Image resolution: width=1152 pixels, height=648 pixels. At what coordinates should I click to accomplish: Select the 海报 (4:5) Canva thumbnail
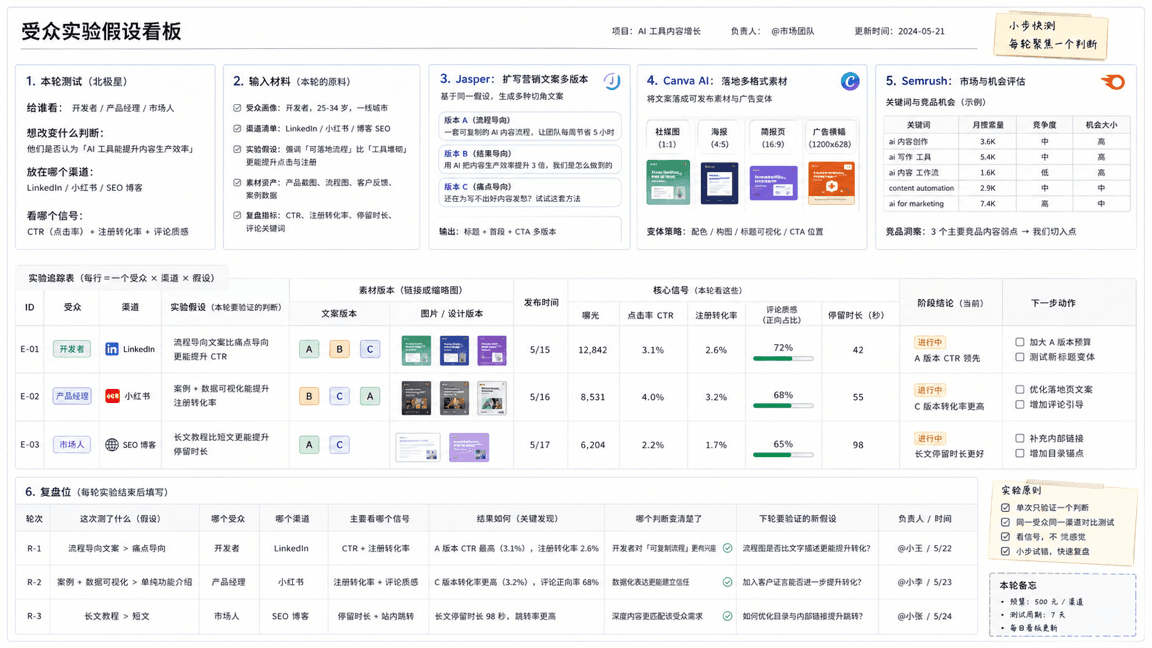(x=719, y=183)
